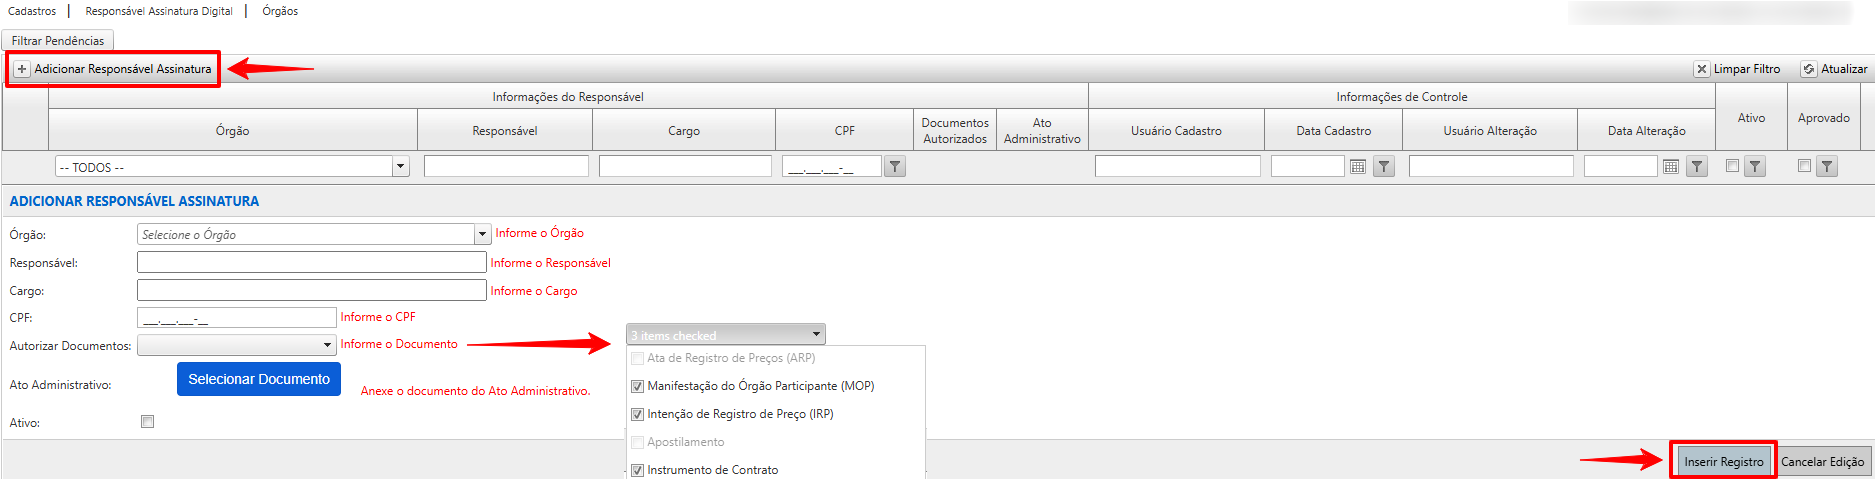Uncheck Intenção de Registro de Preço (IRP)
This screenshot has width=1875, height=479.
[x=637, y=414]
